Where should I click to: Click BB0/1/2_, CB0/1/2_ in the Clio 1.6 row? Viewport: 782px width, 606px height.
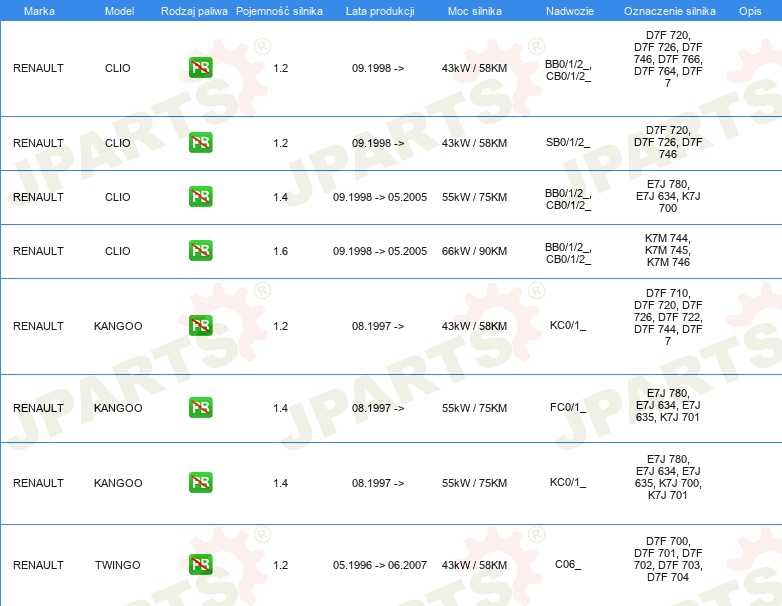tap(568, 253)
